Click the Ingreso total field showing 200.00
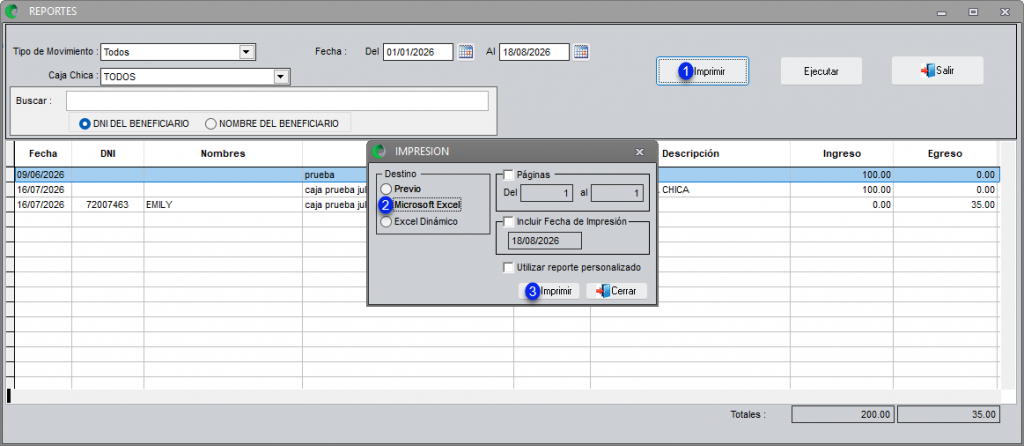This screenshot has width=1024, height=446. (x=843, y=414)
